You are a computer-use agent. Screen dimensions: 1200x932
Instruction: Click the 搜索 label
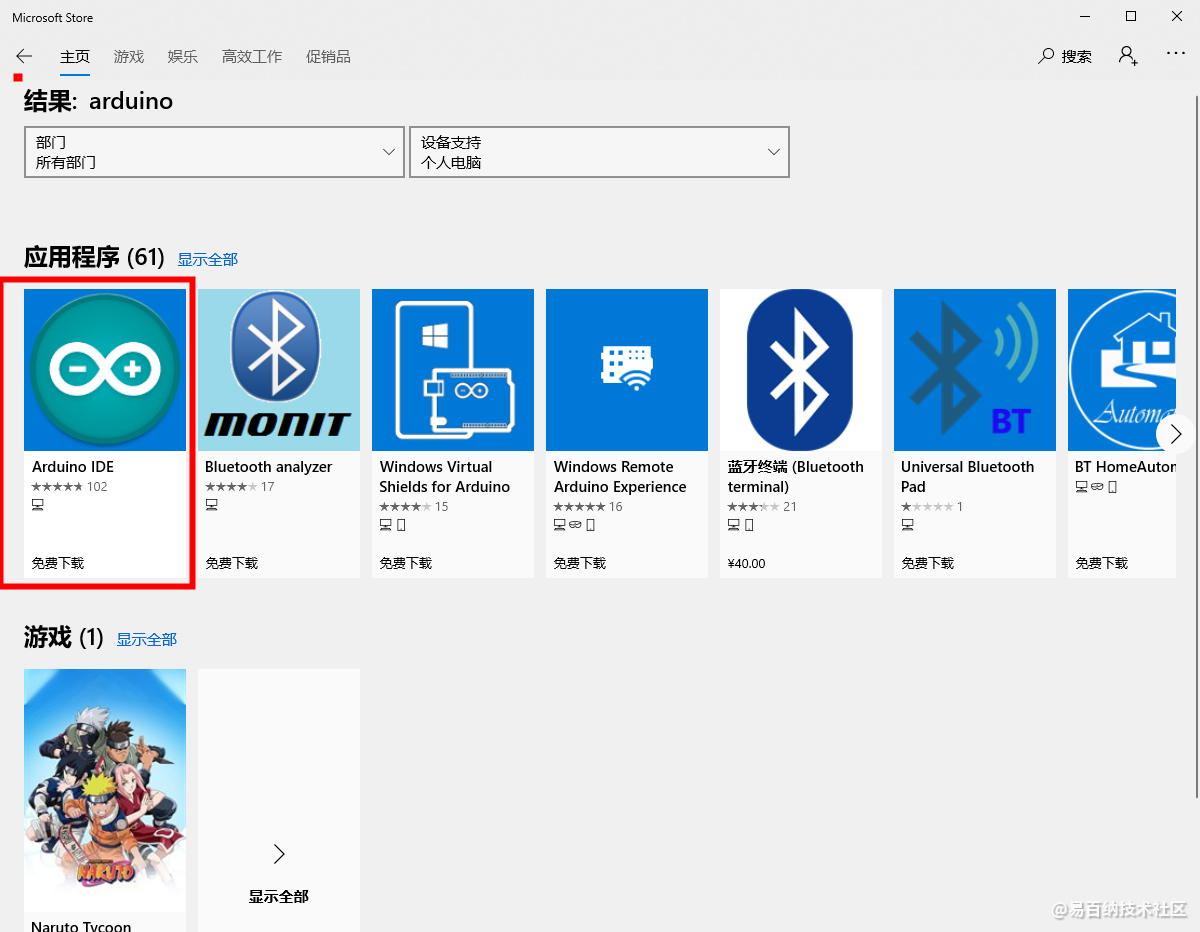pyautogui.click(x=1077, y=57)
